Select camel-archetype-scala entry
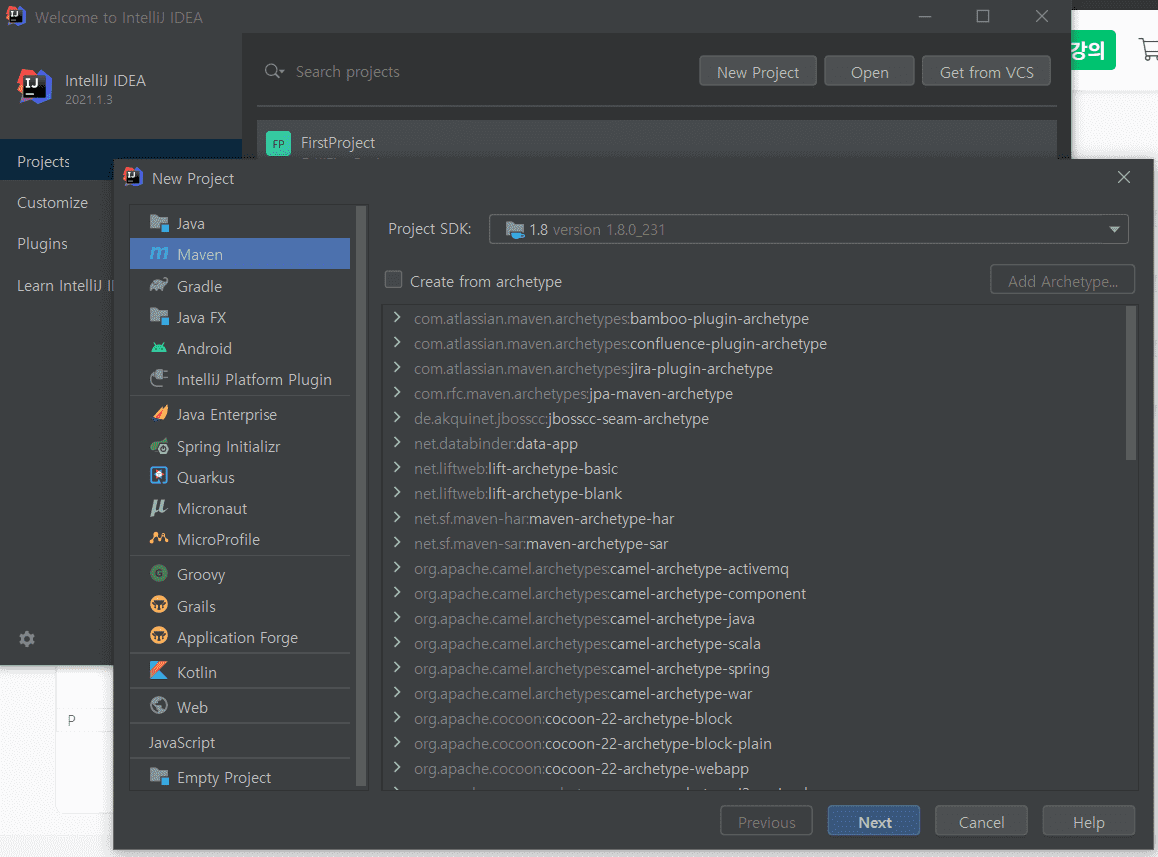The image size is (1158, 857). (x=587, y=643)
